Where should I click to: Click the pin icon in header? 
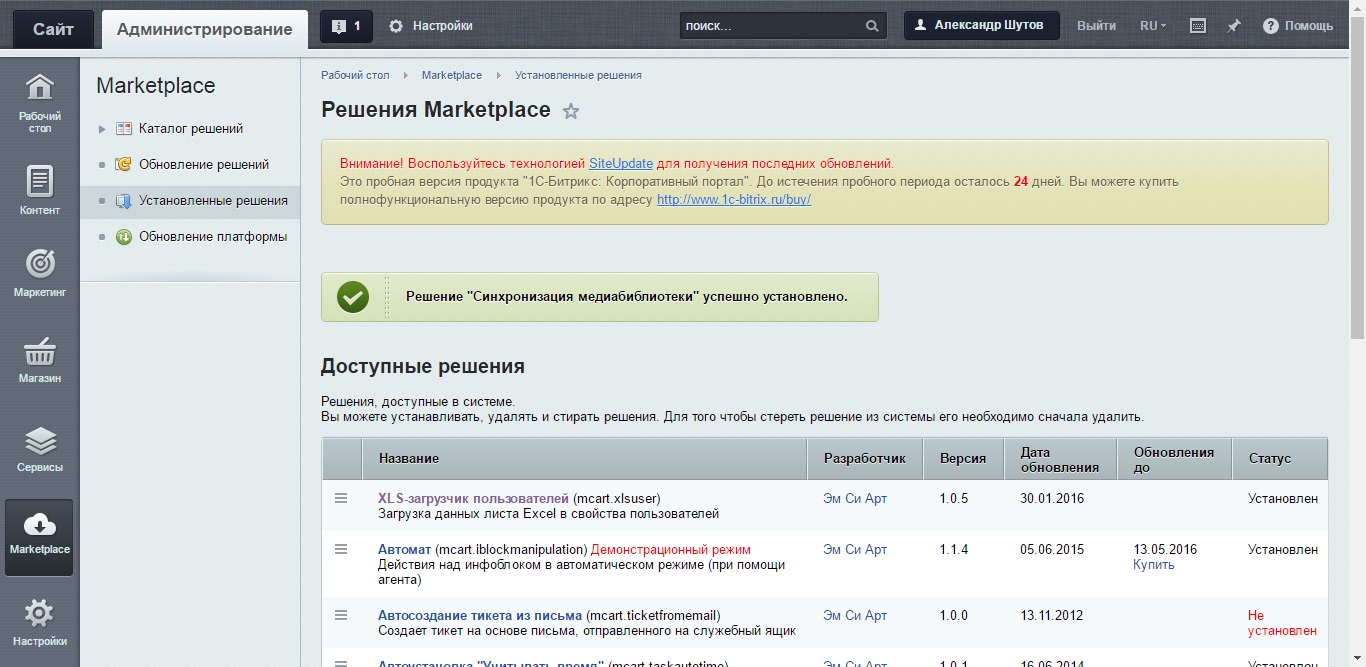coord(1233,26)
